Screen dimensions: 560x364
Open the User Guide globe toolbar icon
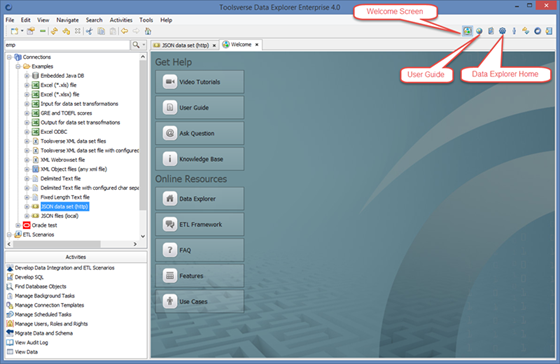(479, 31)
